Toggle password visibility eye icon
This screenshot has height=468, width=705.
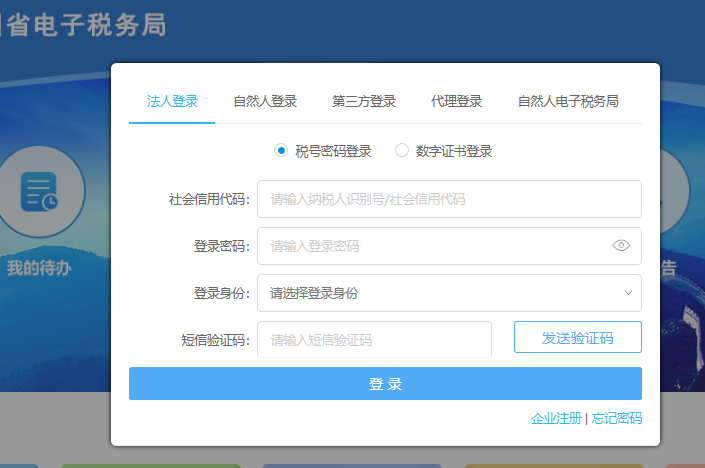tap(621, 245)
